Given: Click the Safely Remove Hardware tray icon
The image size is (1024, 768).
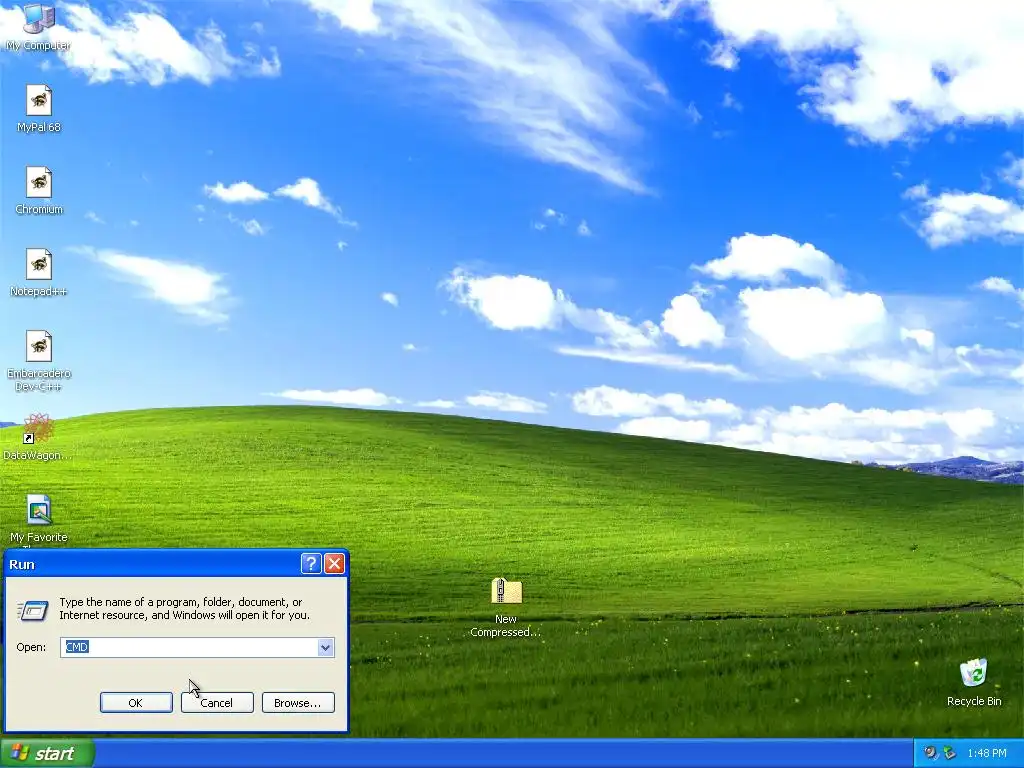Looking at the screenshot, I should tap(950, 753).
